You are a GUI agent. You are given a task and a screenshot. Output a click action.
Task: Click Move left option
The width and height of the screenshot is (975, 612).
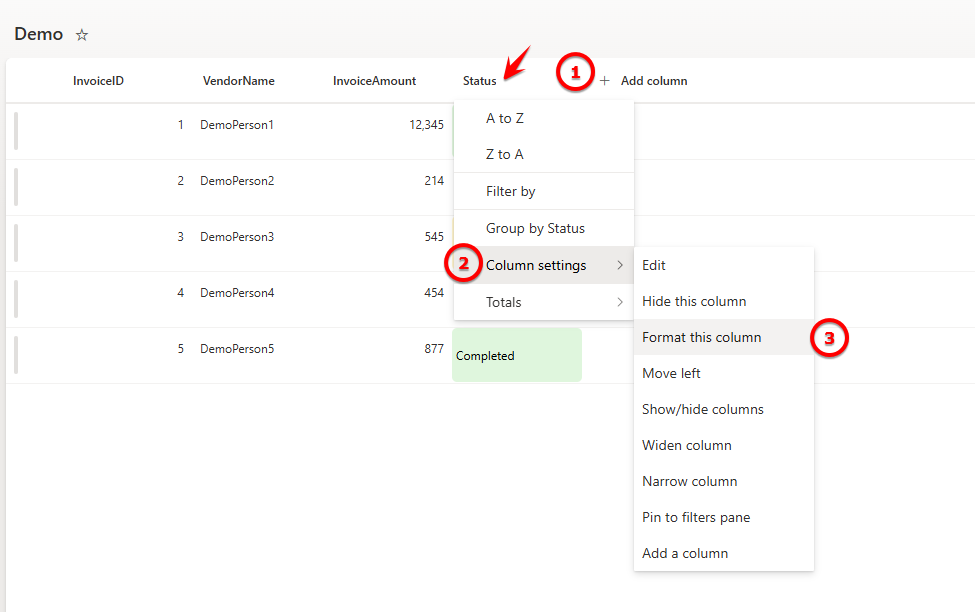click(671, 373)
